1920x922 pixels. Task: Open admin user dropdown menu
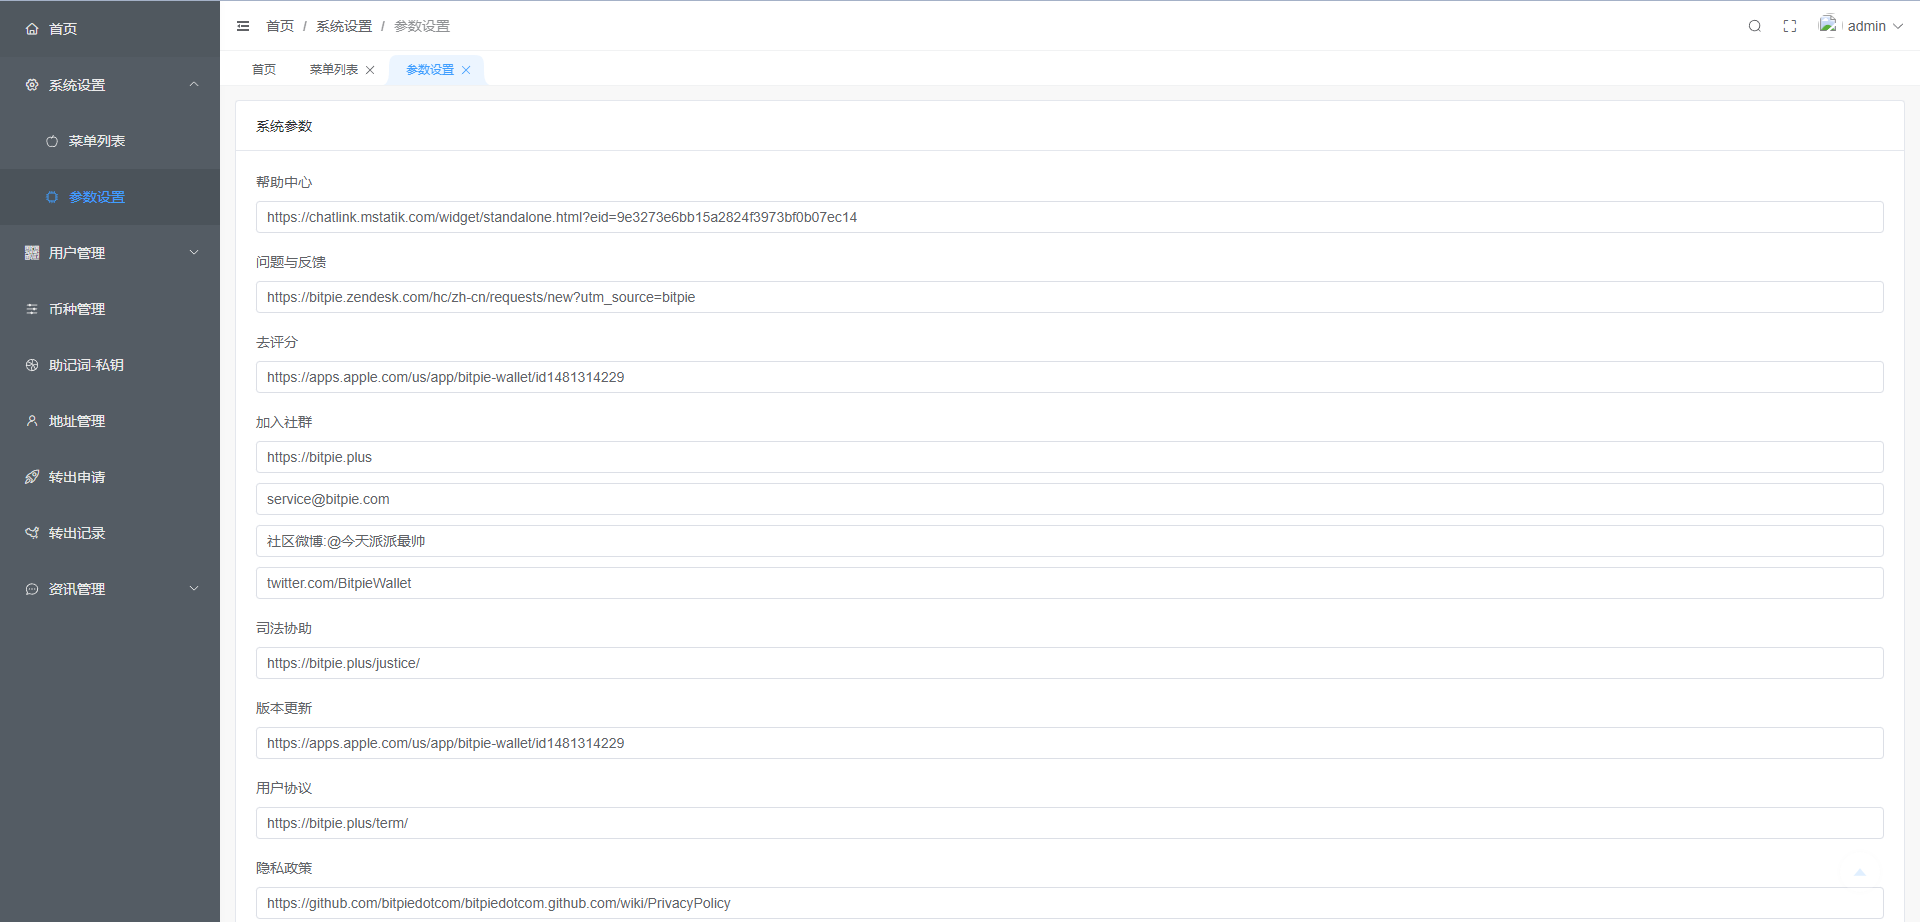tap(1875, 26)
